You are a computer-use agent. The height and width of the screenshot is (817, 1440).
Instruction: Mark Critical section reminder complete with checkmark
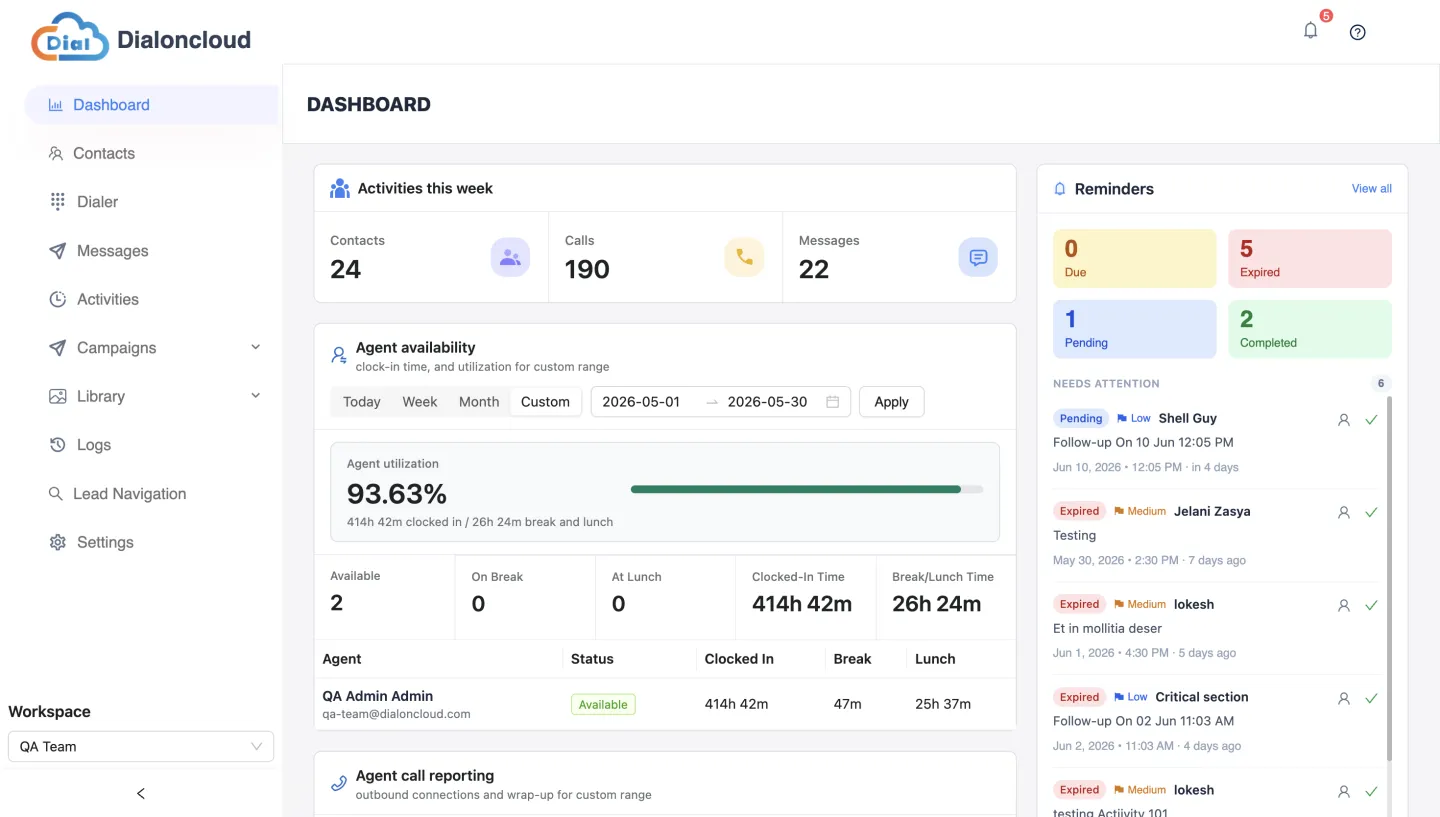pyautogui.click(x=1371, y=698)
